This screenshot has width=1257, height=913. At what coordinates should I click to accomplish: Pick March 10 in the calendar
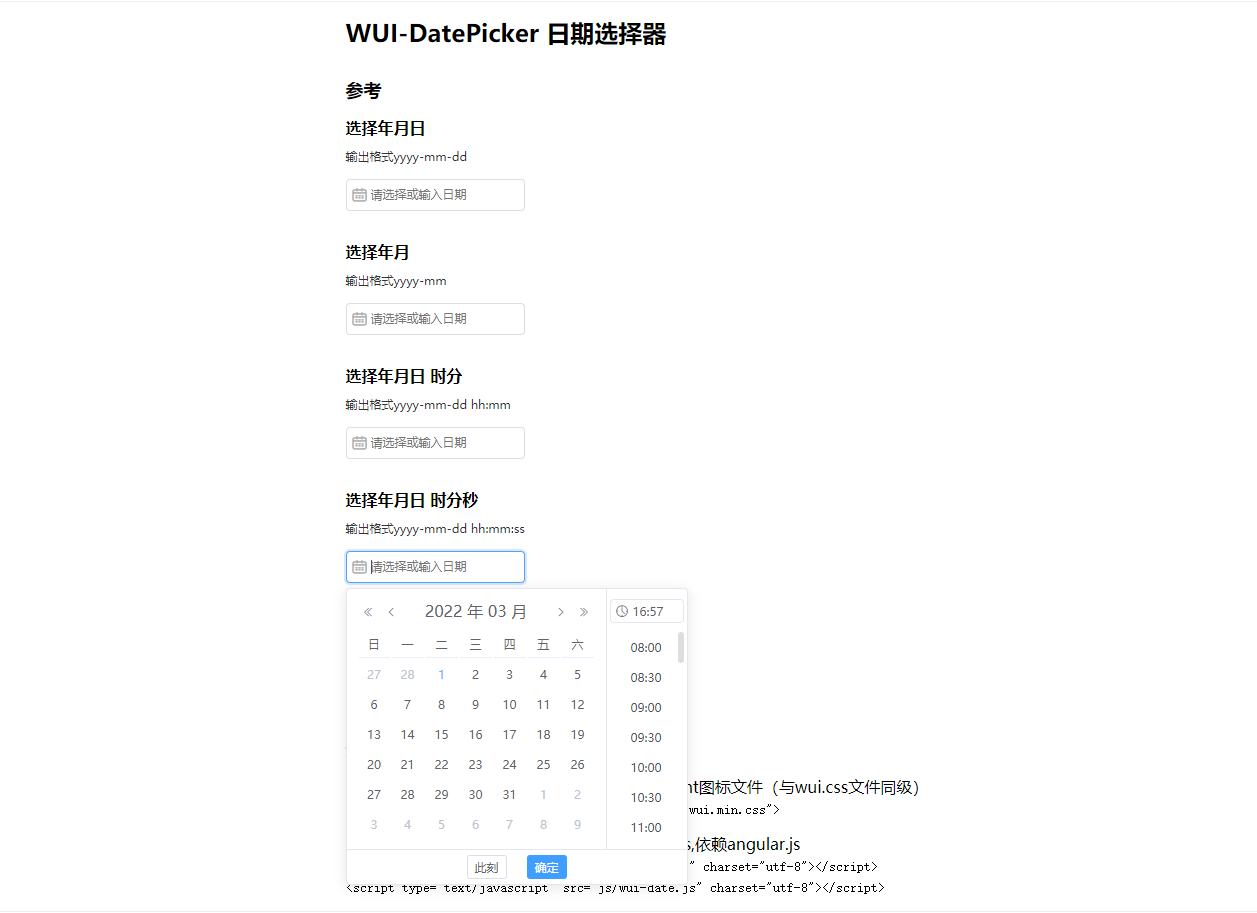[x=510, y=705]
